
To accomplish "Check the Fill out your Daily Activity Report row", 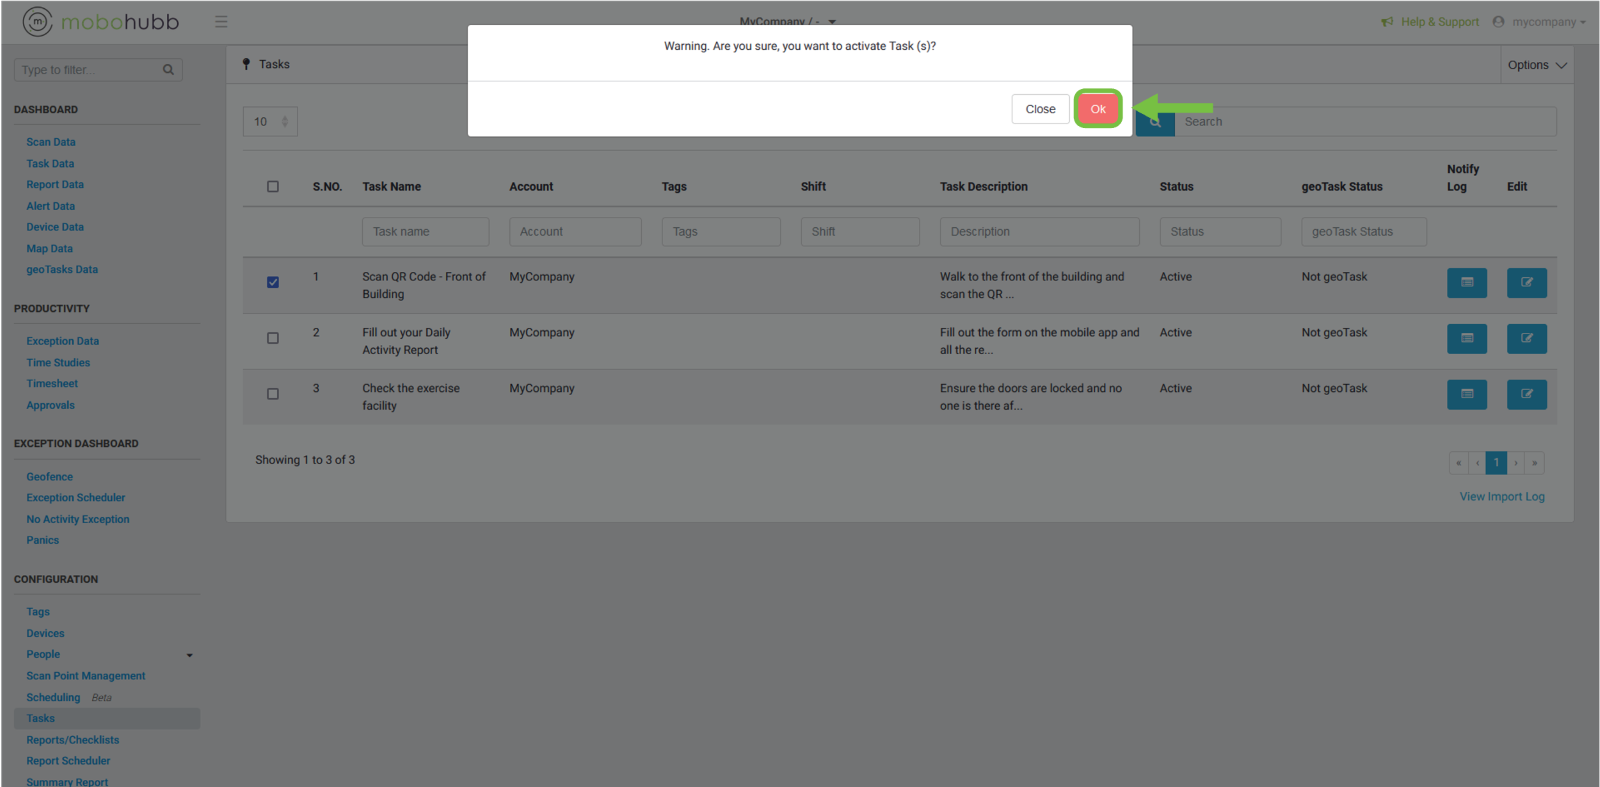I will click(273, 339).
